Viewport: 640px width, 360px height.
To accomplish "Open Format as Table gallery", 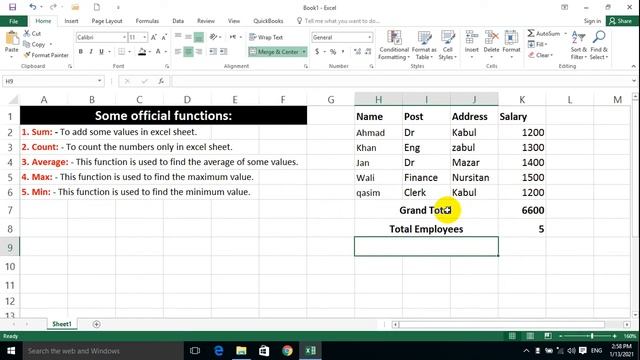I will (424, 45).
